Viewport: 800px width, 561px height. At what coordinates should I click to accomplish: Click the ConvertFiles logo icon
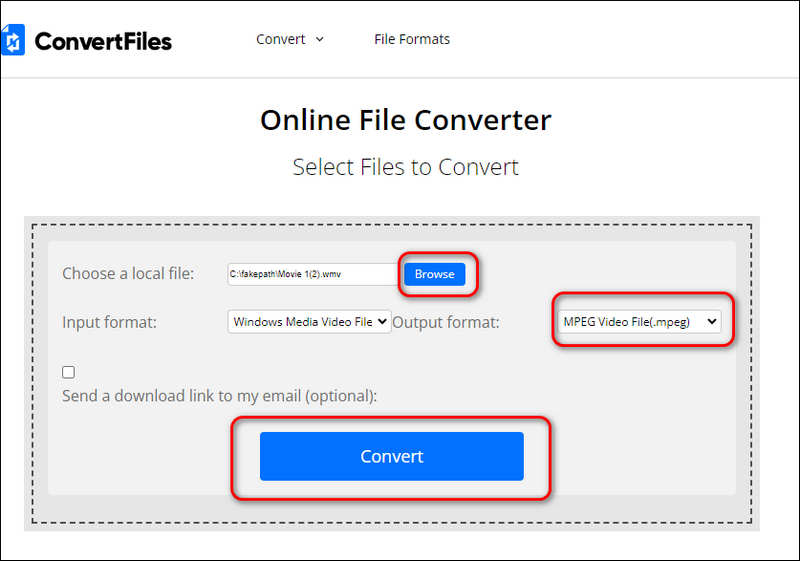click(13, 40)
